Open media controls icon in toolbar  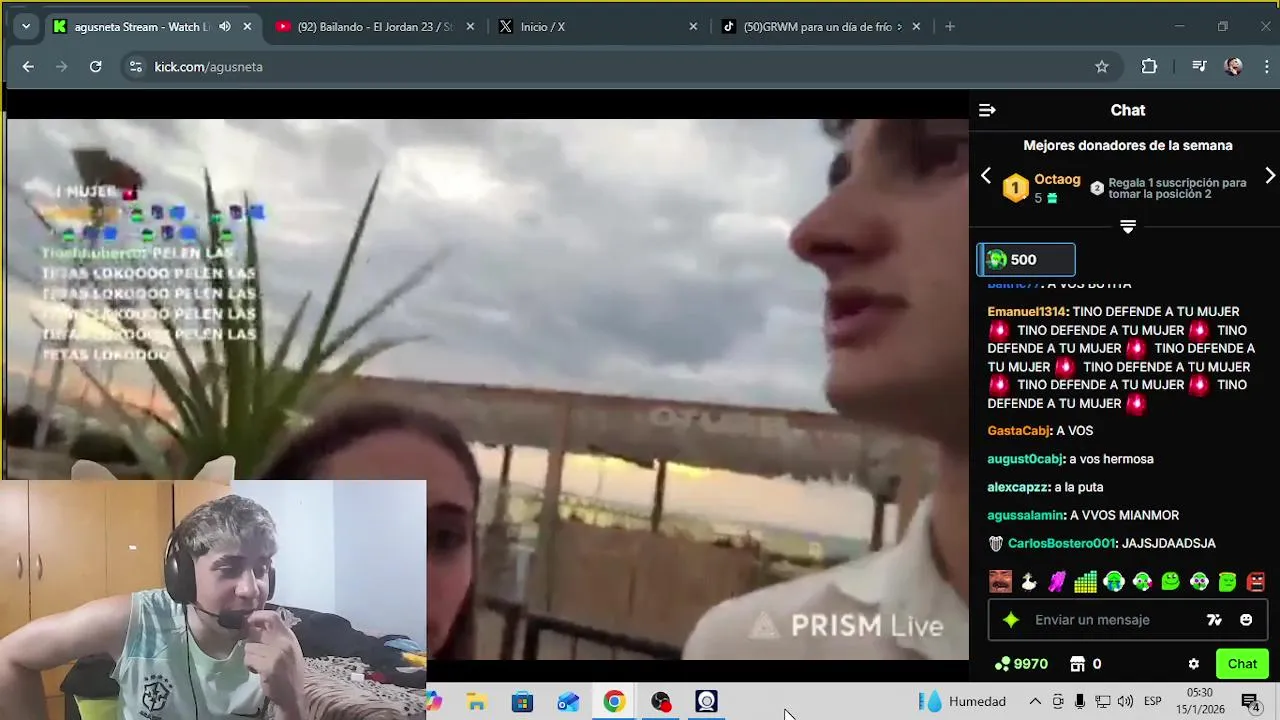click(1198, 67)
